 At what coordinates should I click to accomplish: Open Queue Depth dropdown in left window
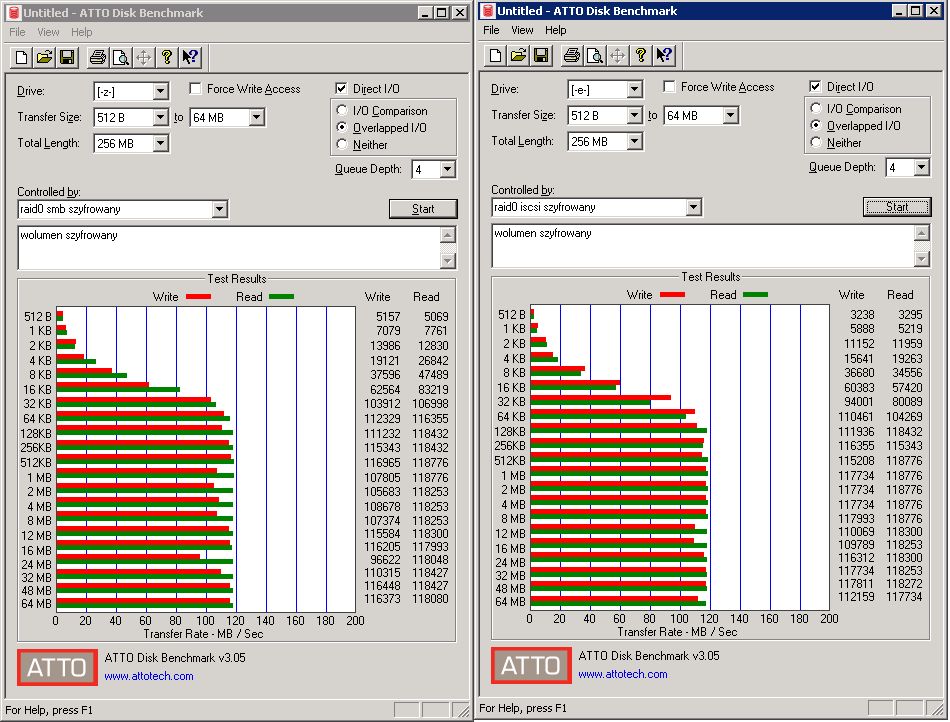click(447, 169)
